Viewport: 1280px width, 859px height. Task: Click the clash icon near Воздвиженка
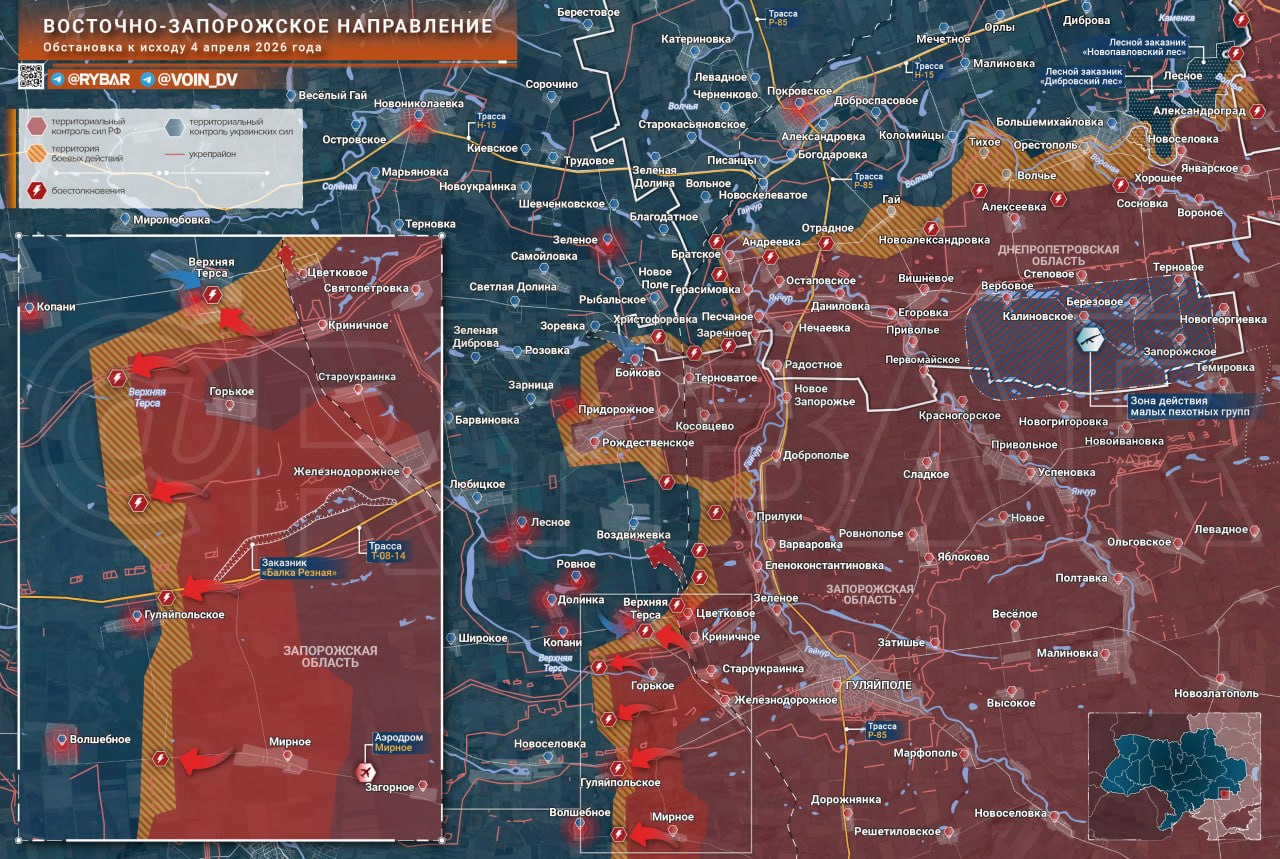699,549
